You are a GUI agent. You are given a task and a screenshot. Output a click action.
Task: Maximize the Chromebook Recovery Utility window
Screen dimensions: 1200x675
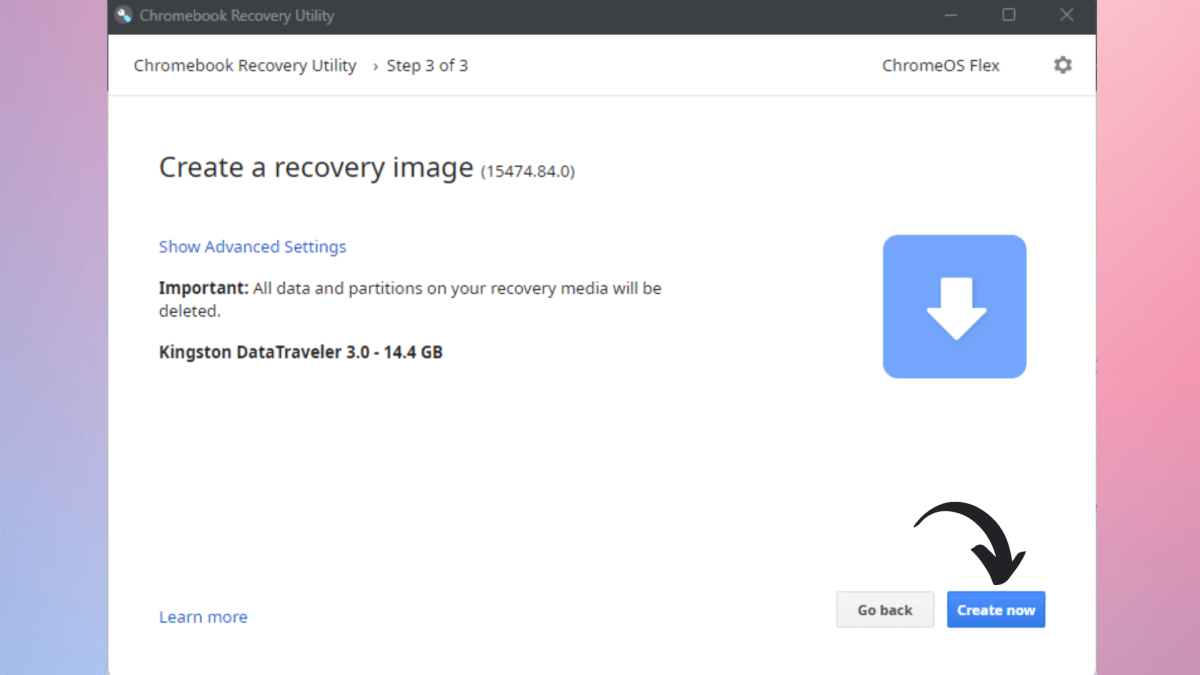(1009, 15)
